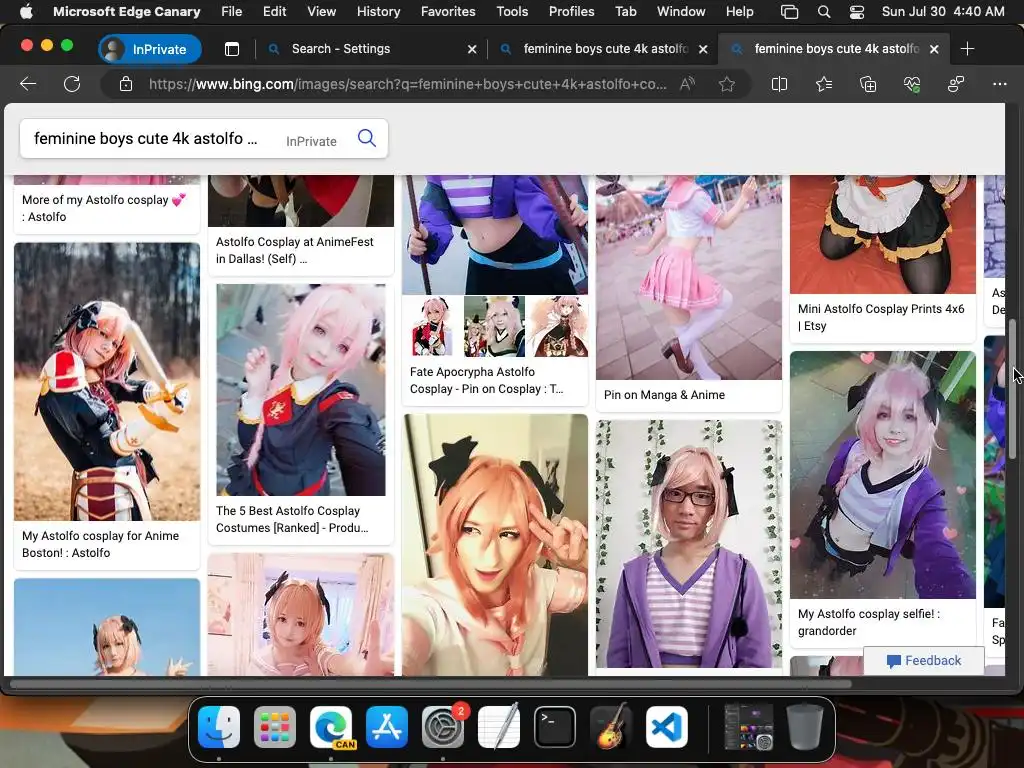Open the Profiles menu
The image size is (1024, 768).
pyautogui.click(x=571, y=12)
